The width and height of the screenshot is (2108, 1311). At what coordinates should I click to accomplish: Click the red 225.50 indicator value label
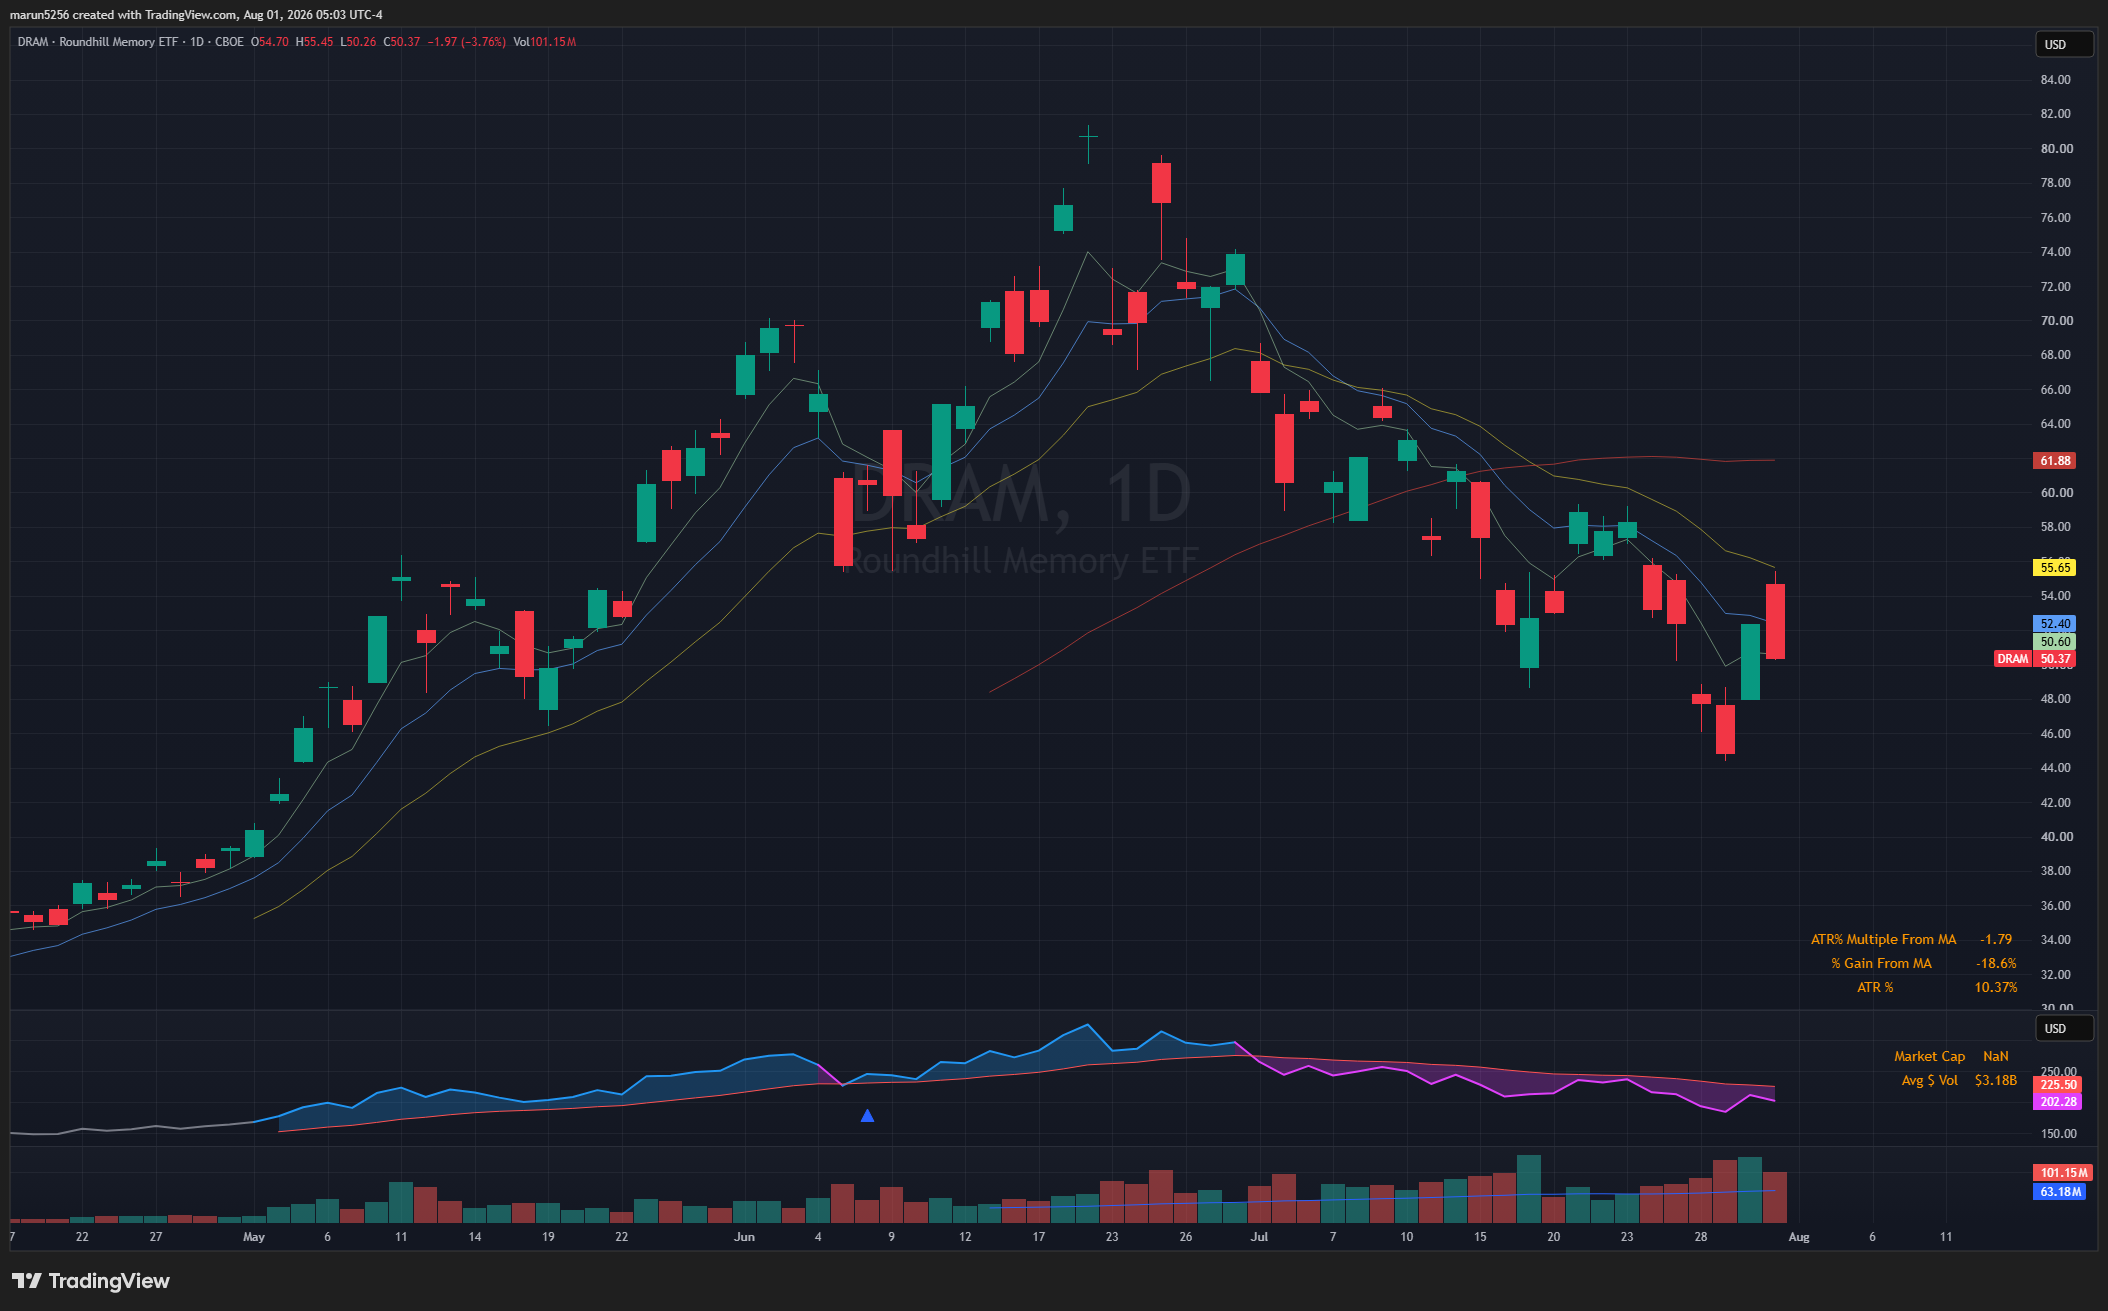(x=2057, y=1085)
